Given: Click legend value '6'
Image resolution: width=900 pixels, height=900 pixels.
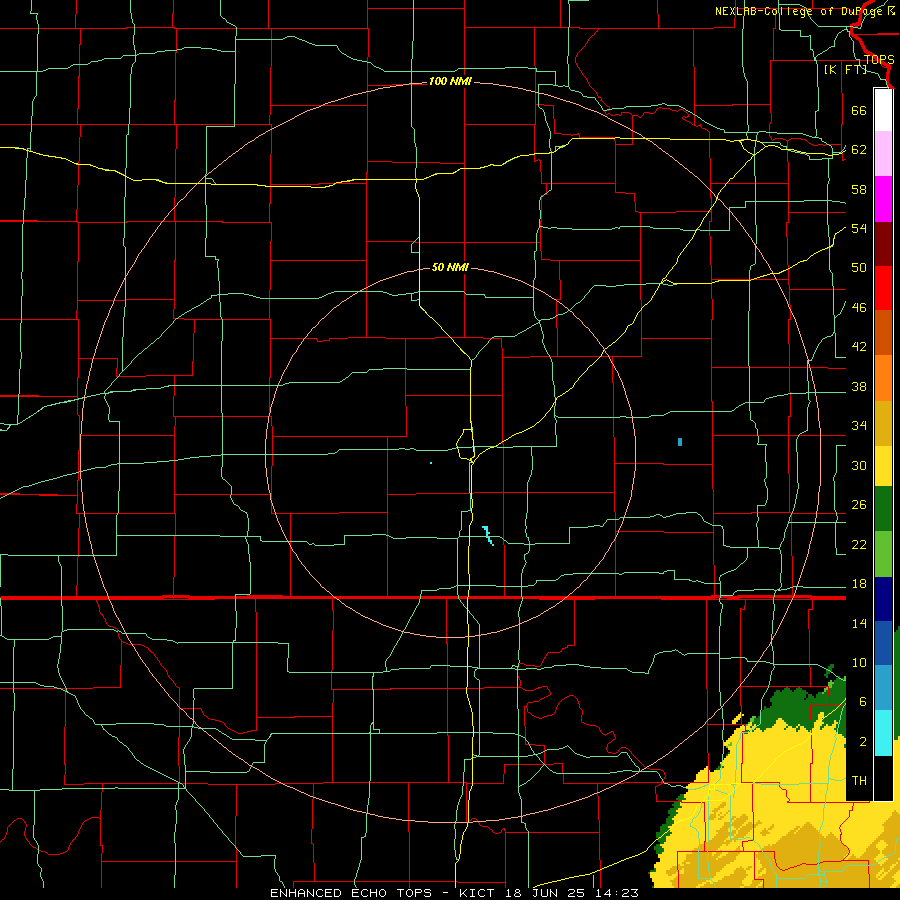Looking at the screenshot, I should coord(862,702).
